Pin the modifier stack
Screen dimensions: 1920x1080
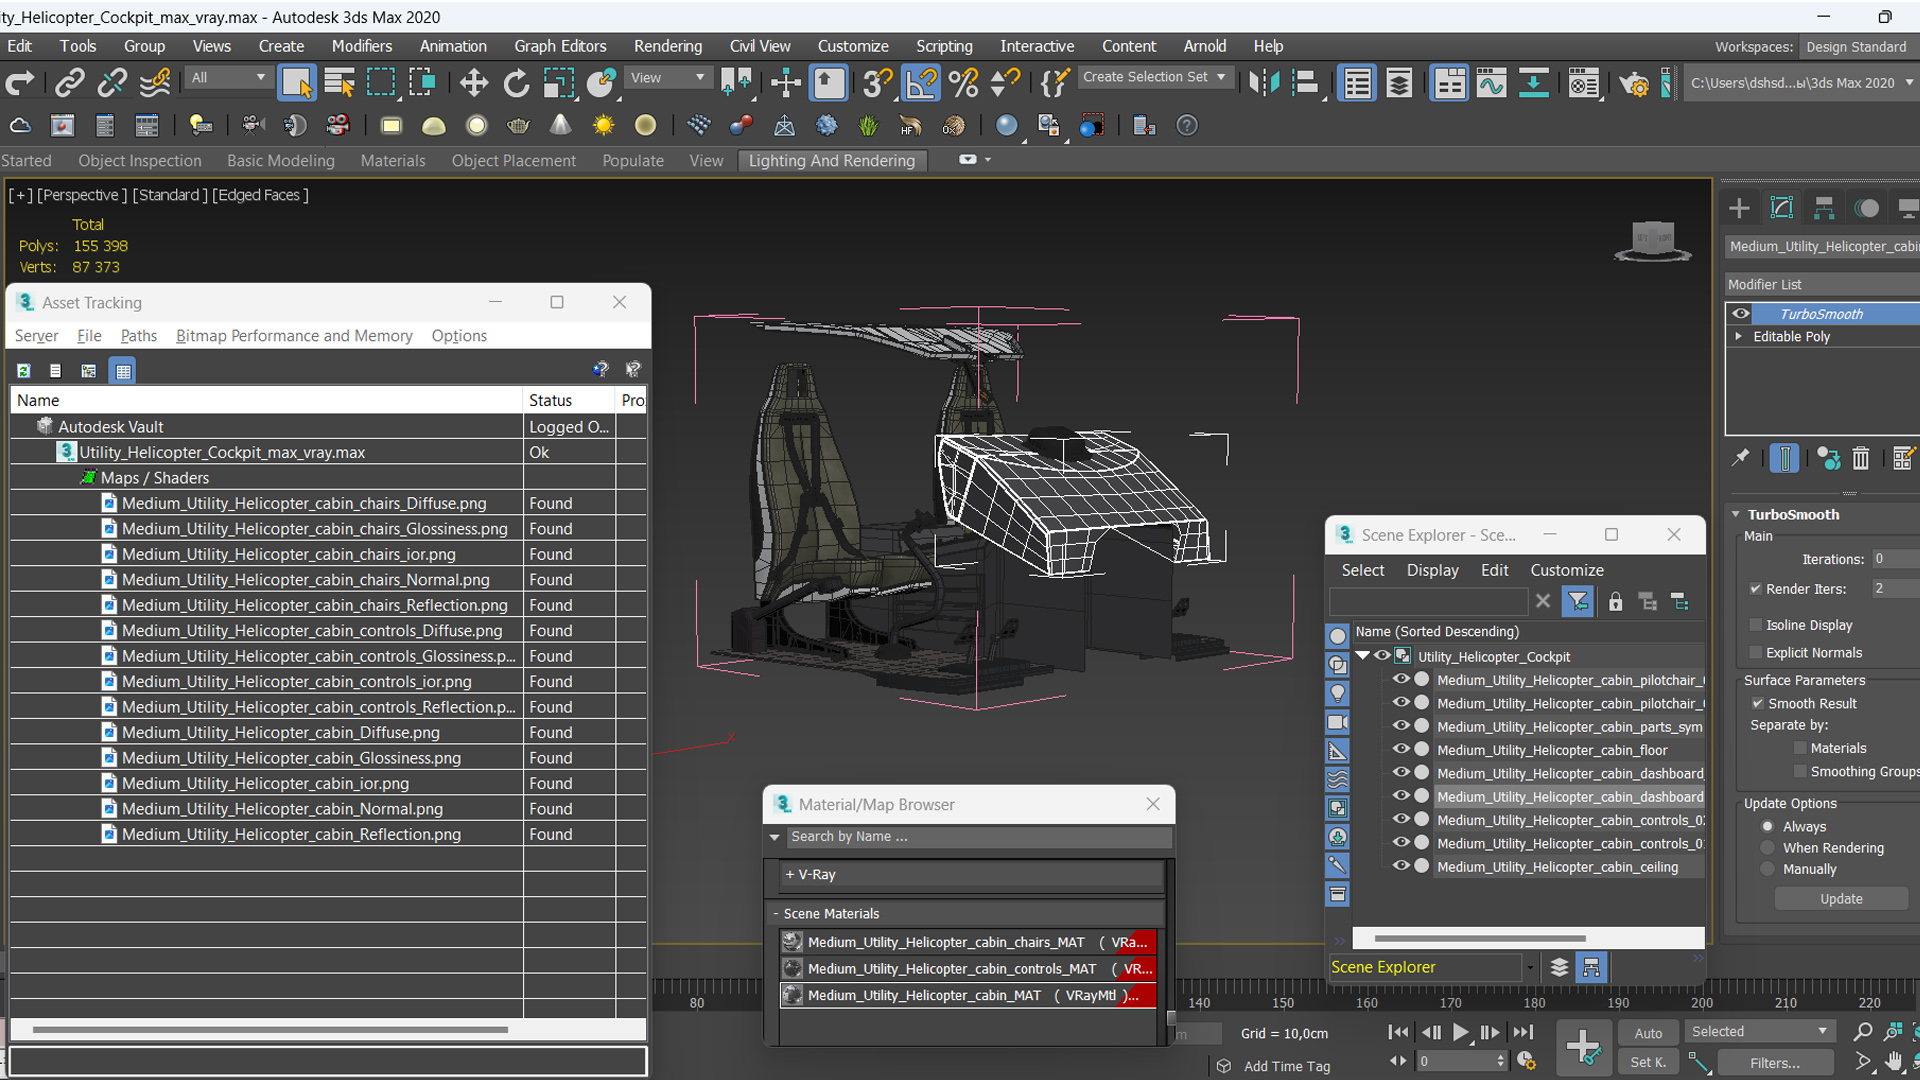pyautogui.click(x=1741, y=458)
